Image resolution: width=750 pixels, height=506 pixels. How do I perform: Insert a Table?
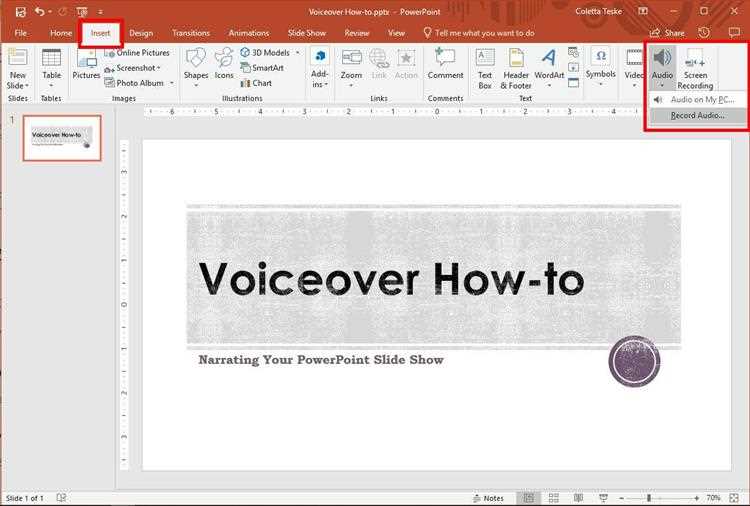(51, 68)
